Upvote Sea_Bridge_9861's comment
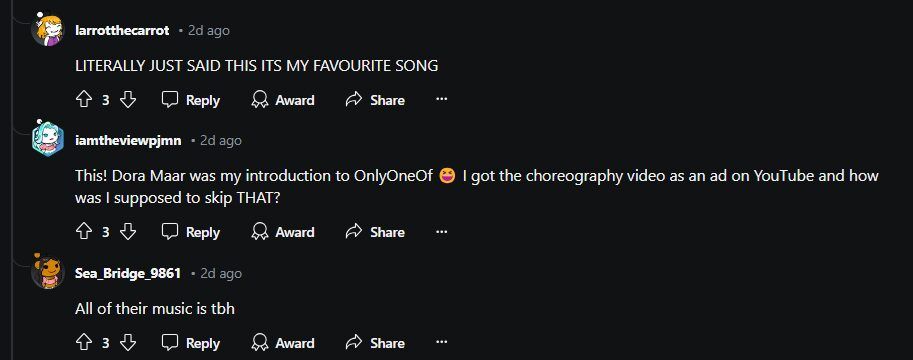This screenshot has height=360, width=913. 84,343
